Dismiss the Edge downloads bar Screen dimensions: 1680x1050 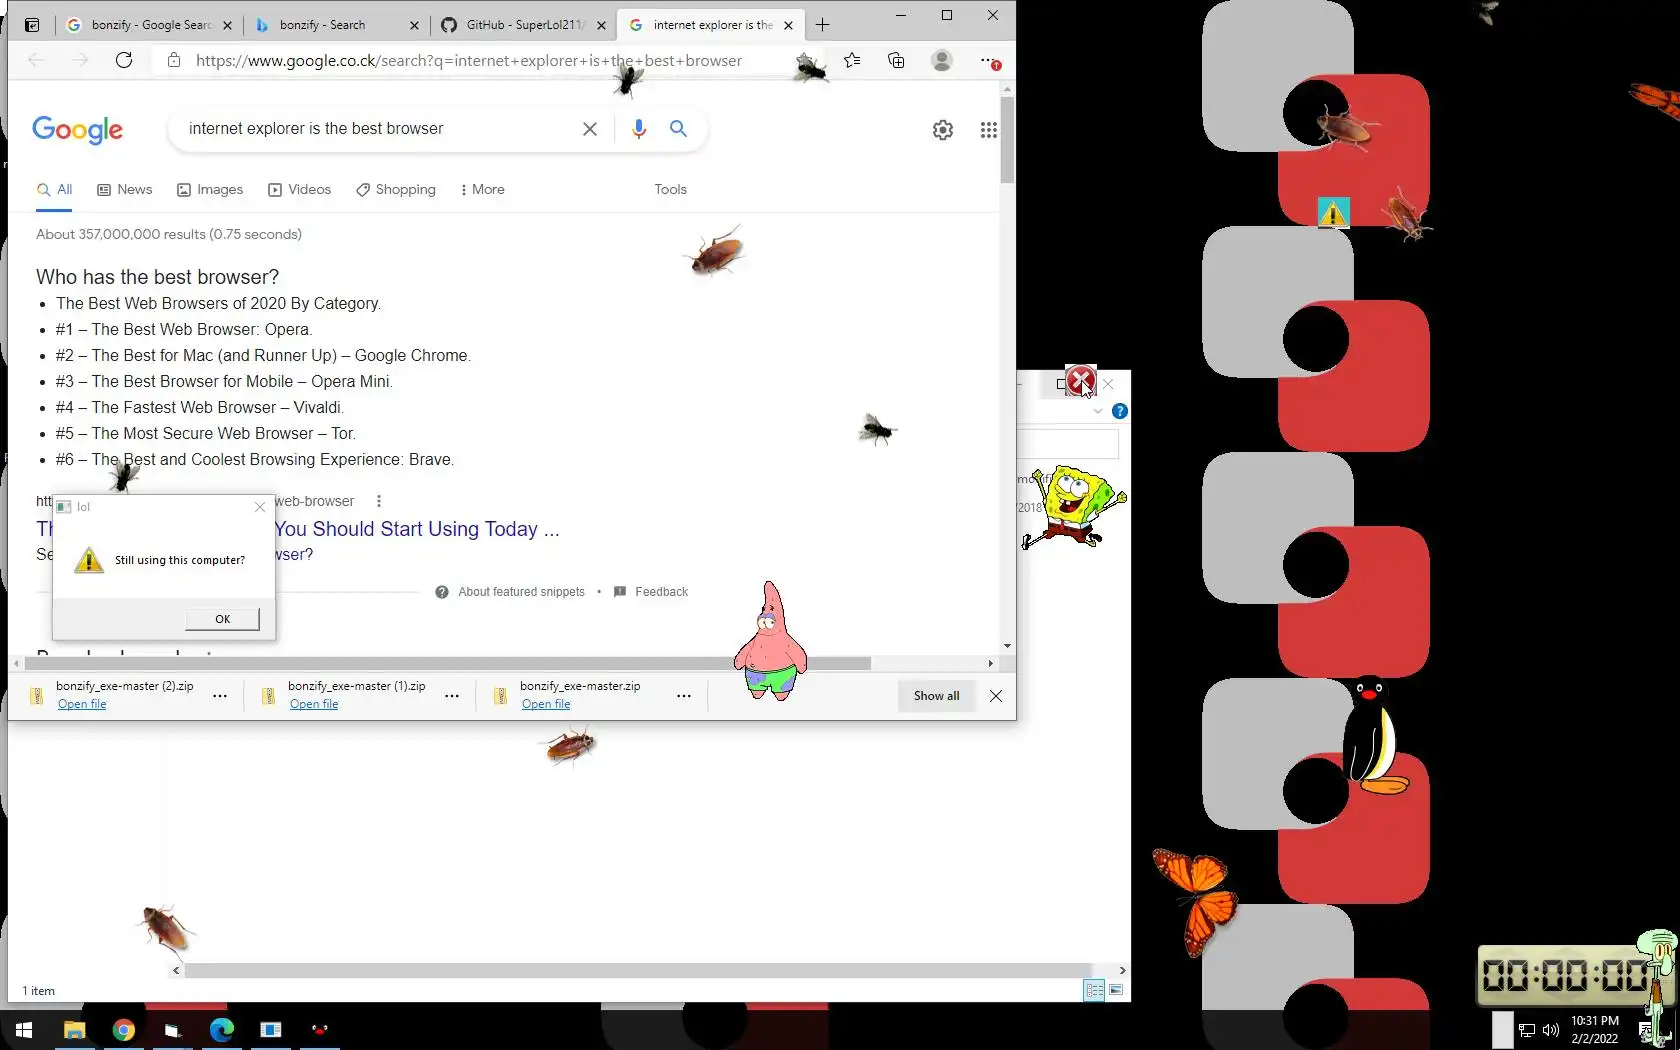996,696
